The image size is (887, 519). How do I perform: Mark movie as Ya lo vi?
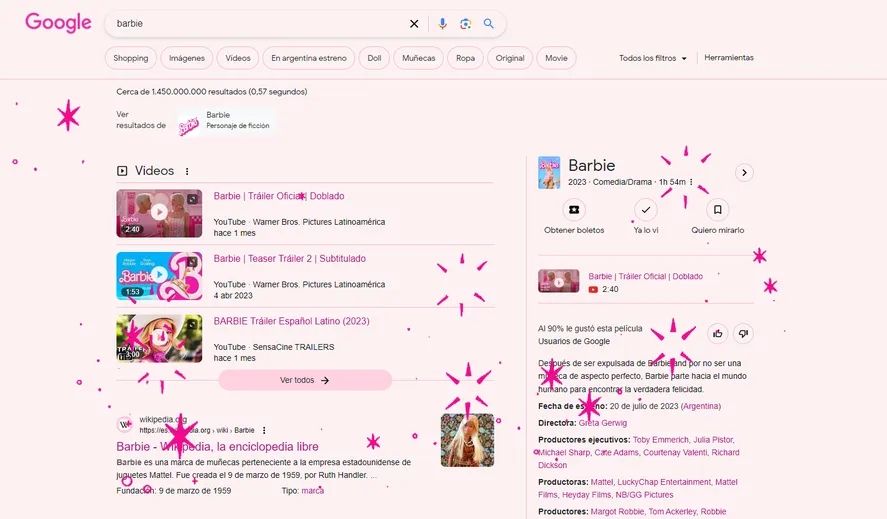(646, 210)
